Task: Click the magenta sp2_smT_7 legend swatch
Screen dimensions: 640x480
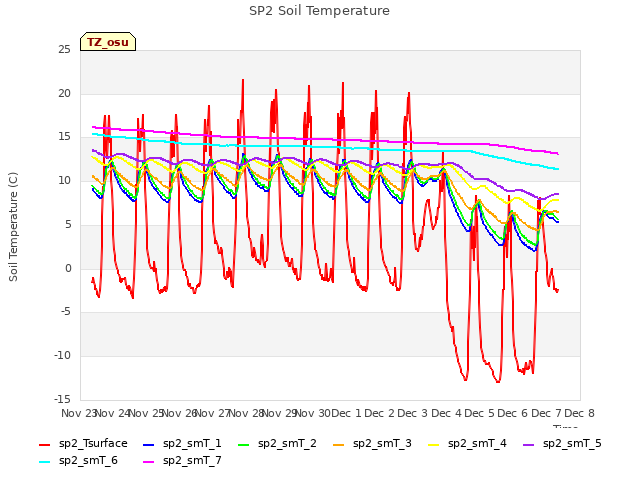Action: (149, 462)
